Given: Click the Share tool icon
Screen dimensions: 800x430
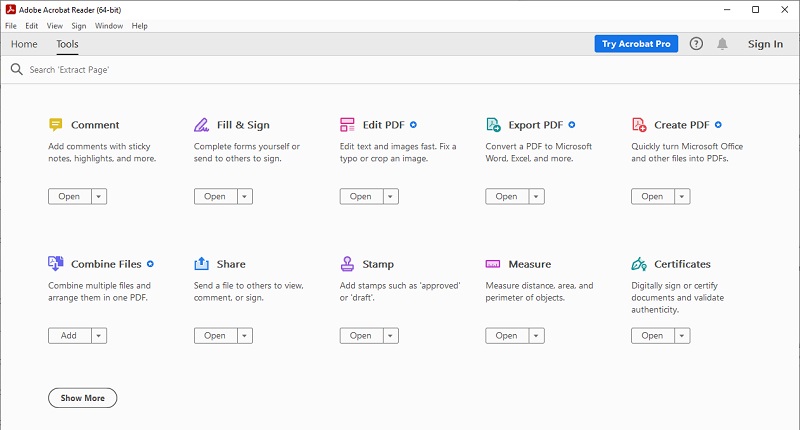Looking at the screenshot, I should click(202, 264).
